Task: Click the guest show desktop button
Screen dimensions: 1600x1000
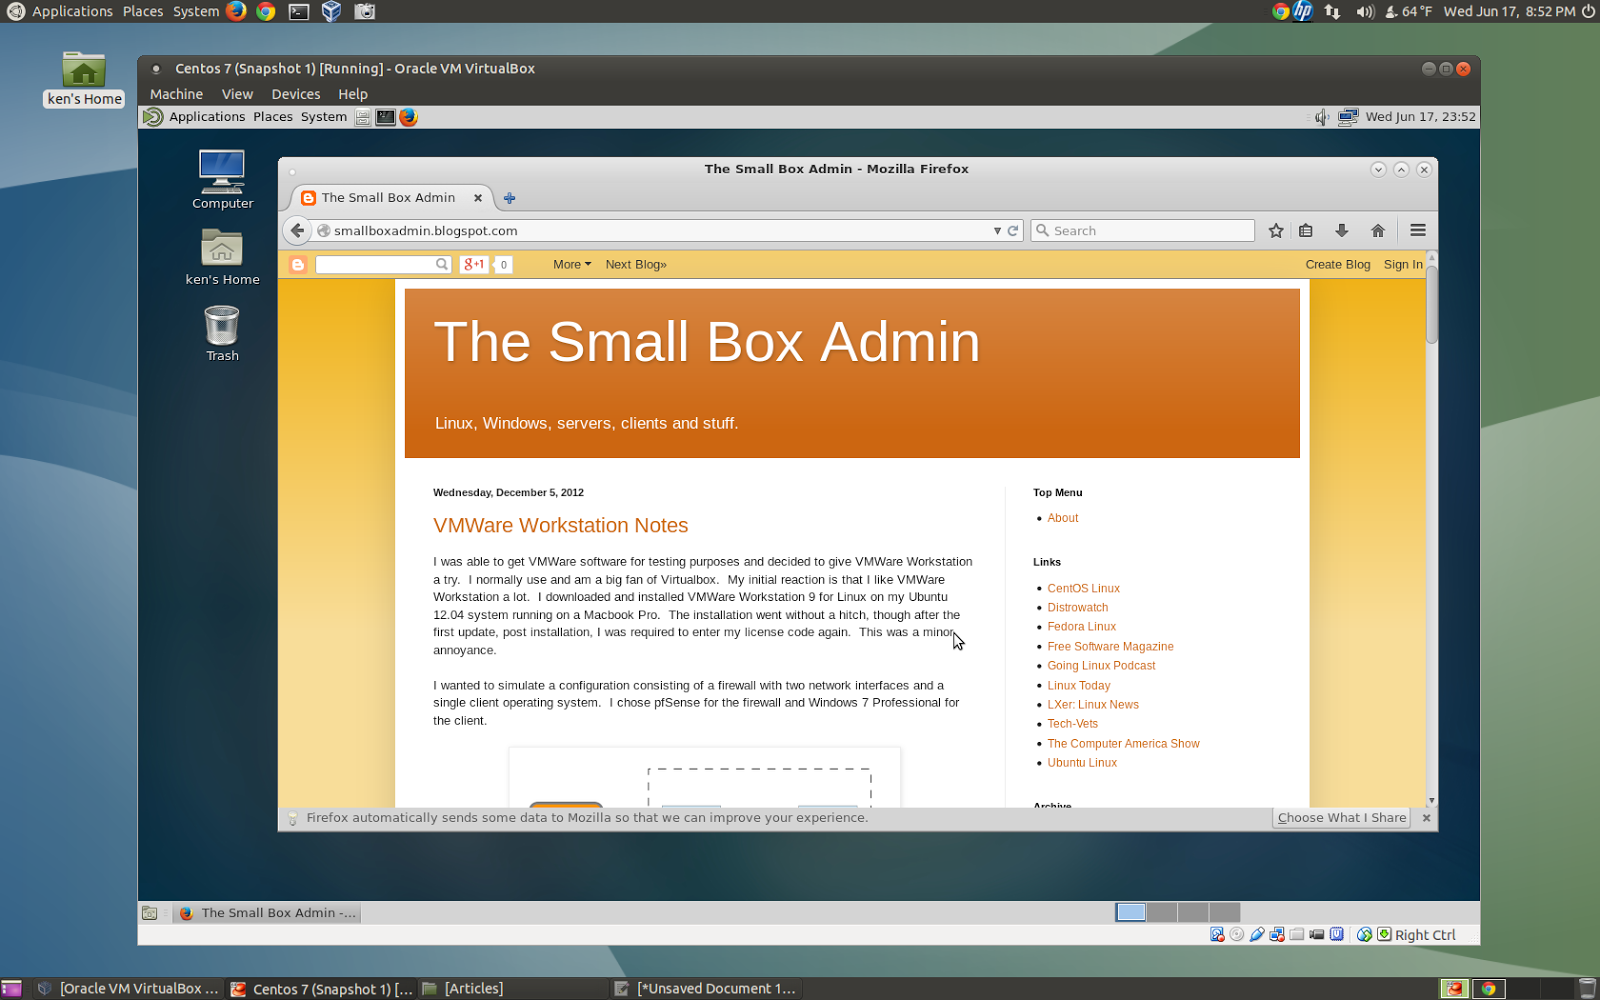Action: 149,913
